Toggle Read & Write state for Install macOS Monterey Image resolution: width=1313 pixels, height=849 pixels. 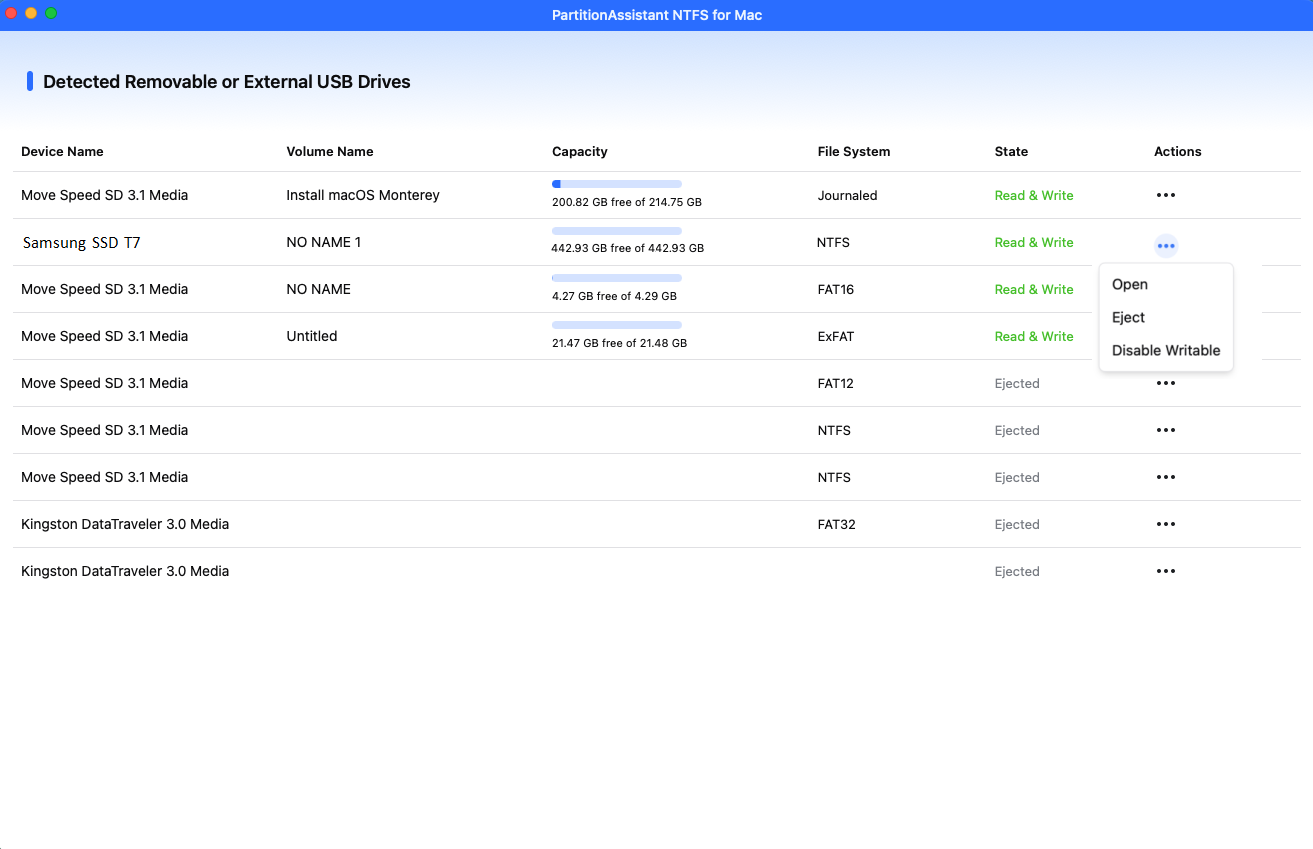(1034, 195)
